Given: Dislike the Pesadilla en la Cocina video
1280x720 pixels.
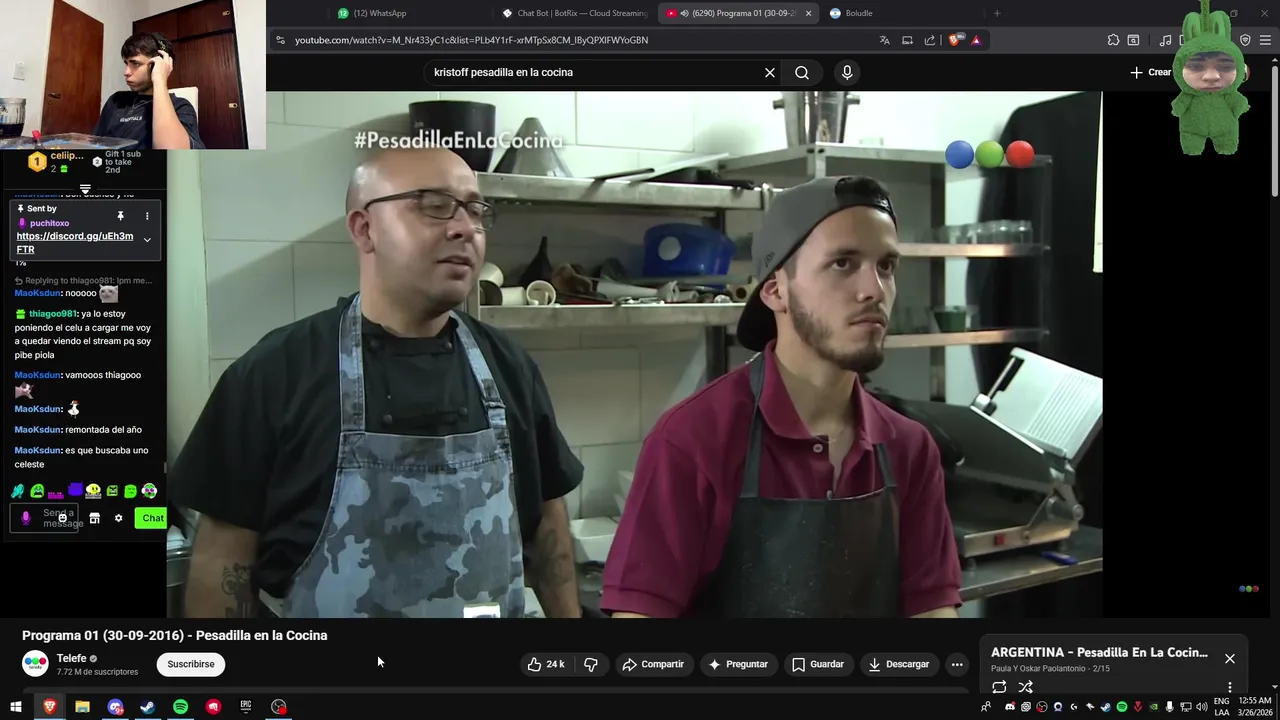Looking at the screenshot, I should point(591,664).
